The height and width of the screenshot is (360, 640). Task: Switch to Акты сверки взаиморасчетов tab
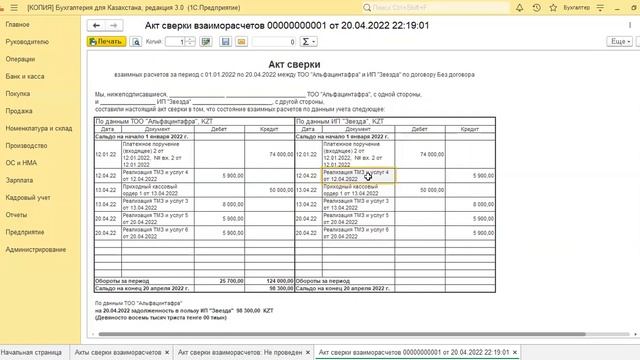(118, 352)
